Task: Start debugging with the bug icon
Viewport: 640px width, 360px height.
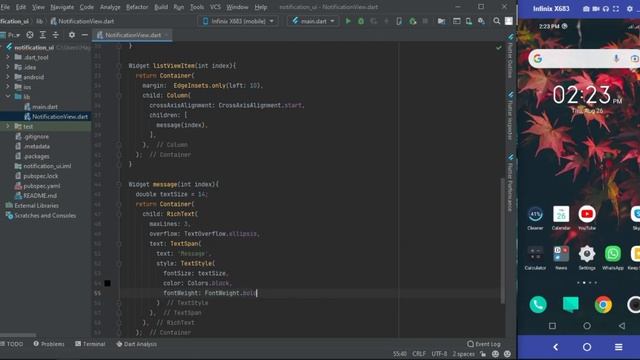Action: (361, 21)
